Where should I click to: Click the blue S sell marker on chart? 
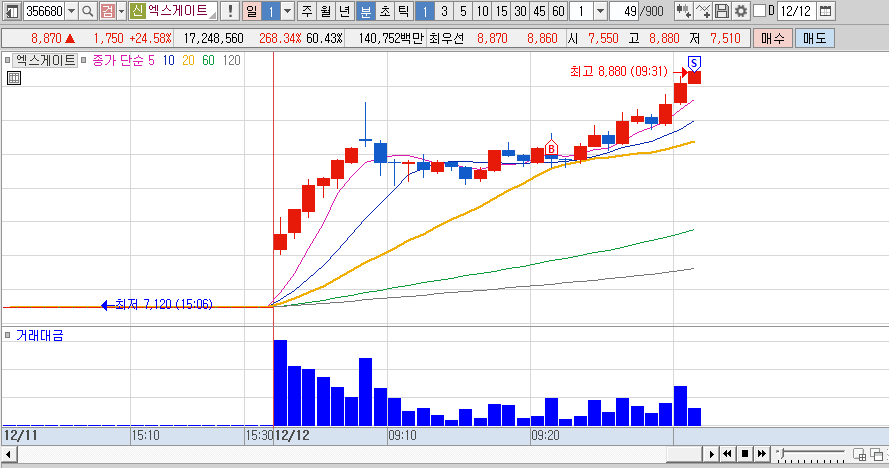point(694,63)
